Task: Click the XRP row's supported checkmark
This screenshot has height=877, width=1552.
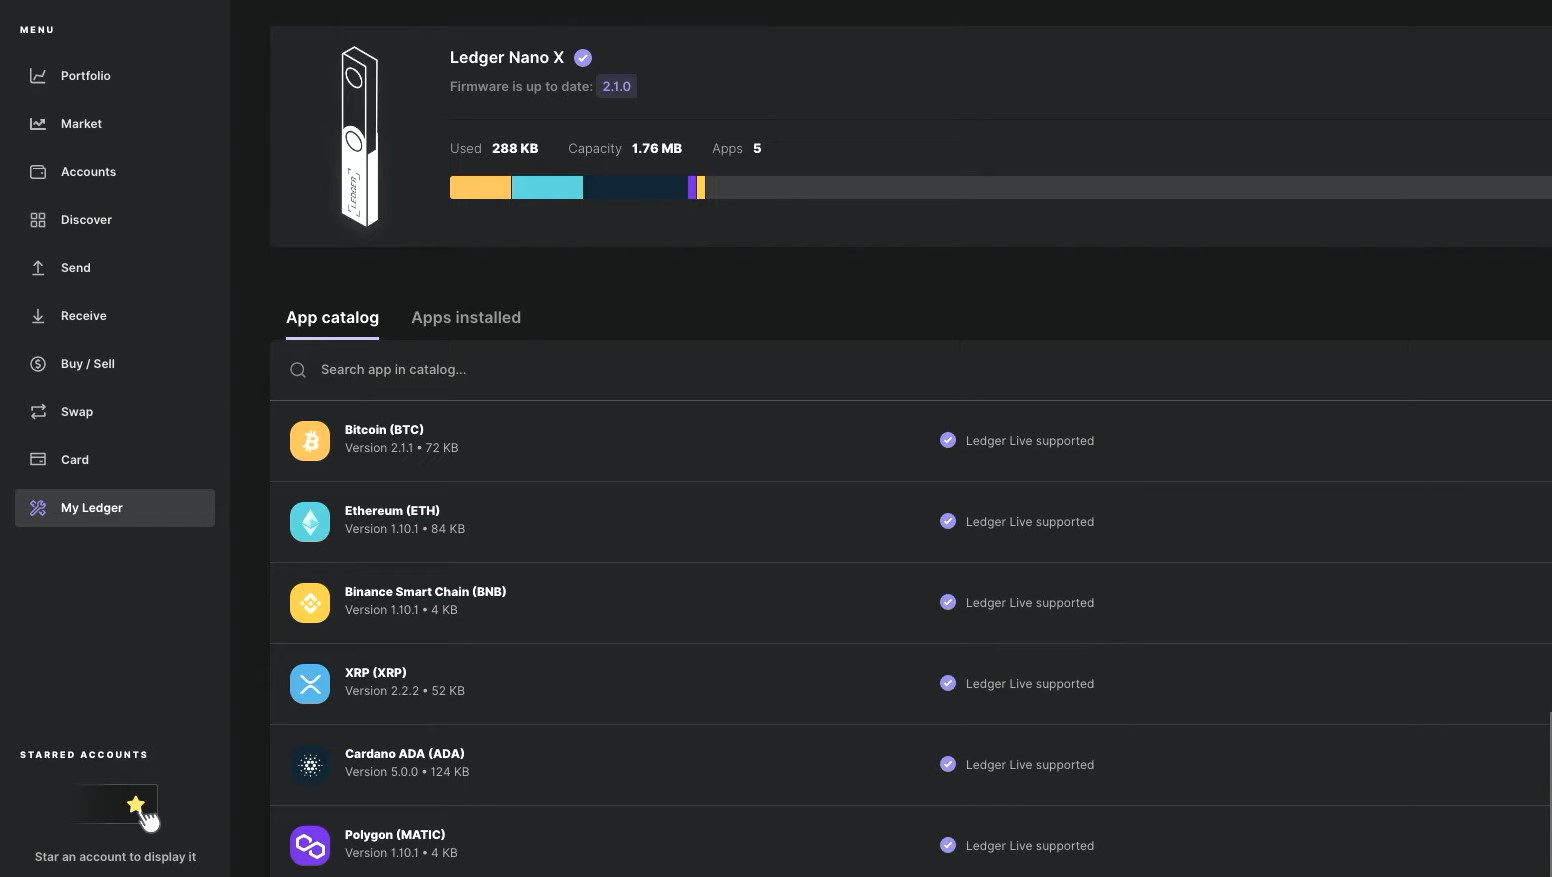Action: (948, 683)
